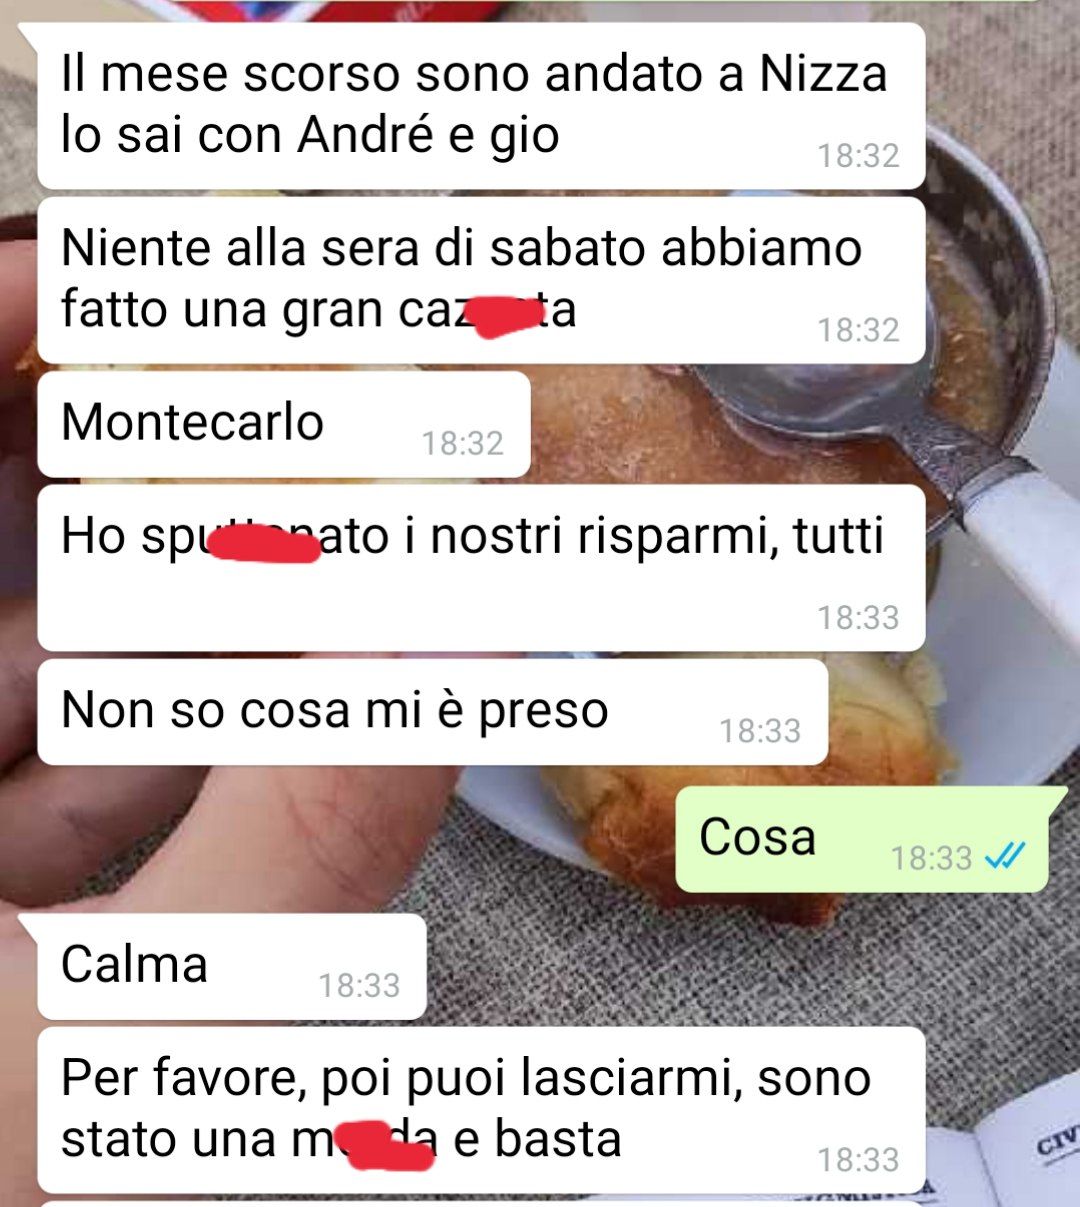The width and height of the screenshot is (1080, 1207).
Task: Tap the 'Per favore, poi puoi lasciarmi' message
Action: (x=481, y=1110)
